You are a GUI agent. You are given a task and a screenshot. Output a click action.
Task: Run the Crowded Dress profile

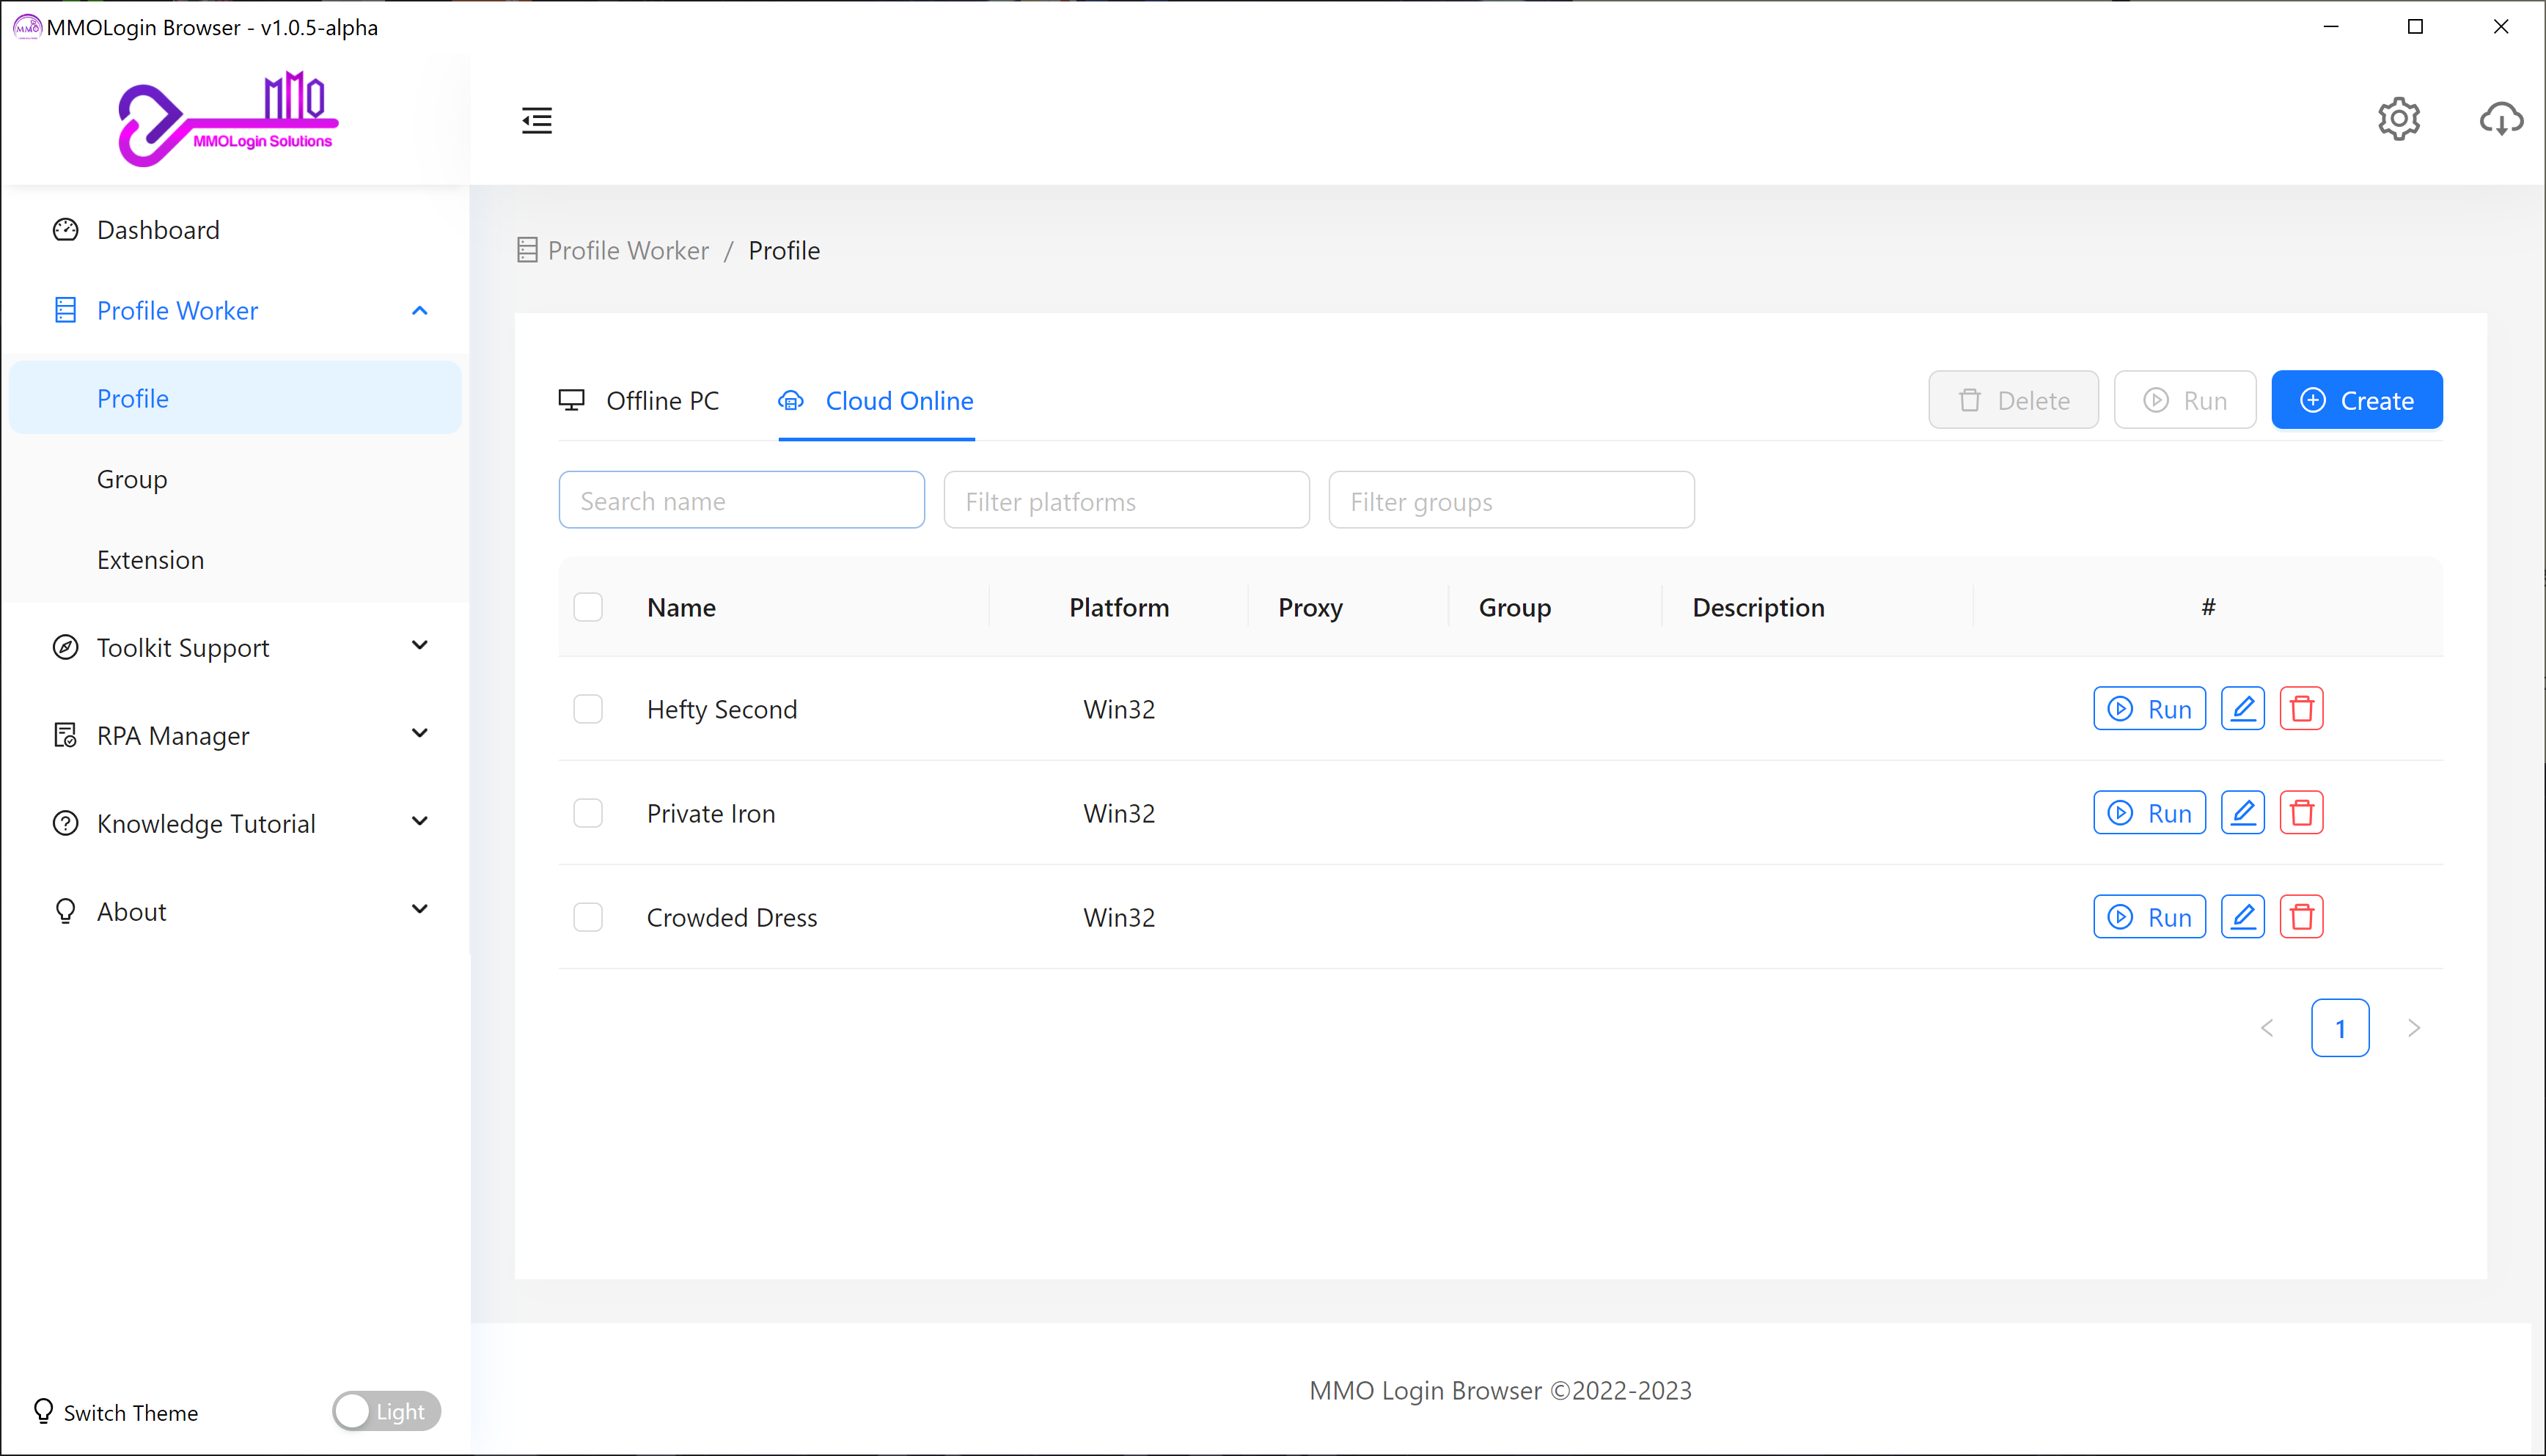pyautogui.click(x=2149, y=917)
